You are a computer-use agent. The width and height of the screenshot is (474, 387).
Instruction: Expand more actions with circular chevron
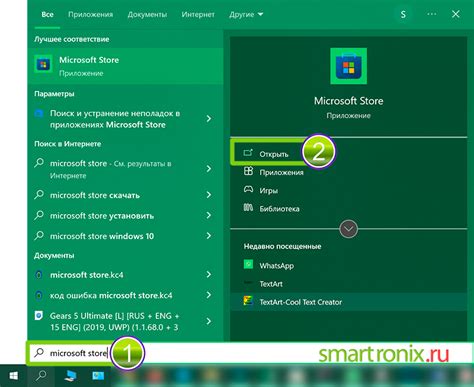(348, 229)
